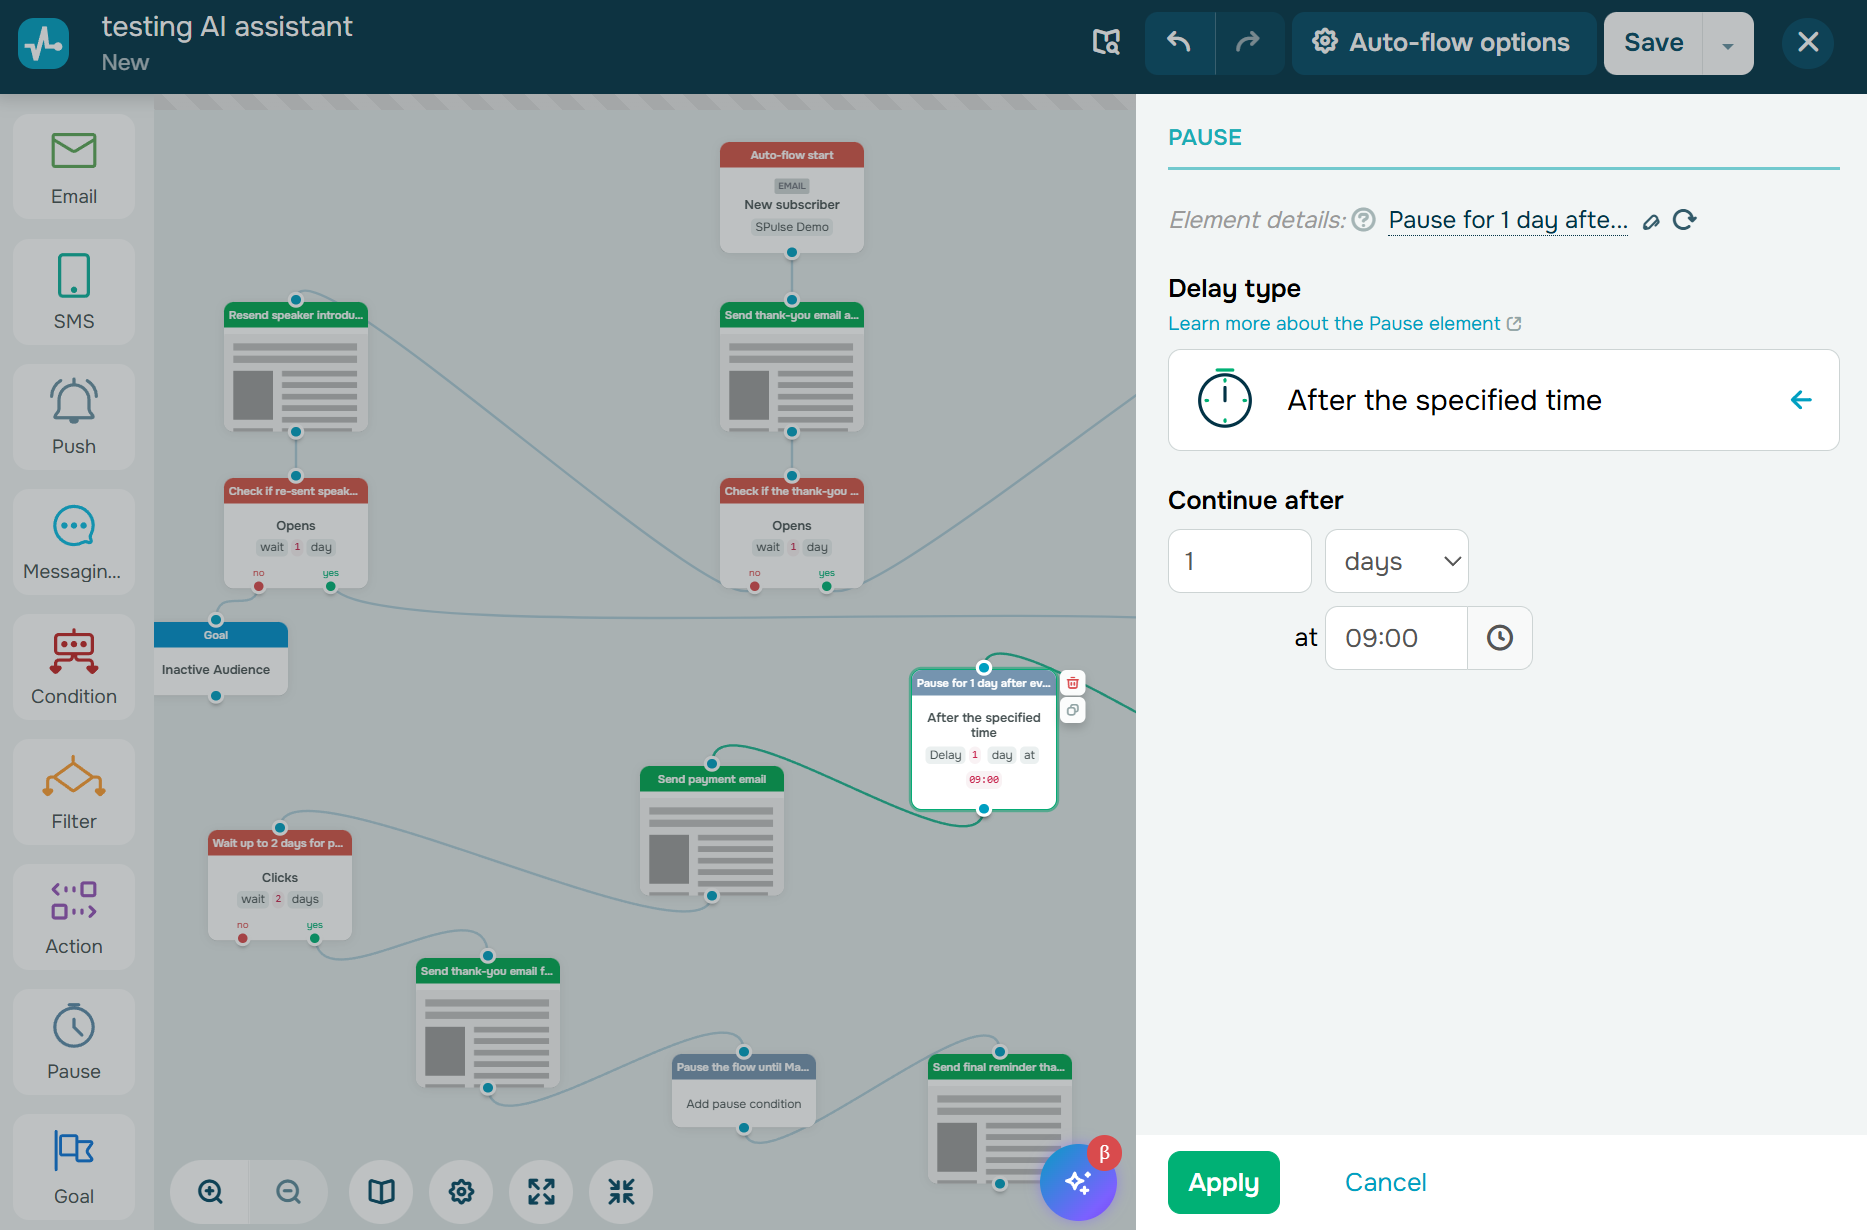Screen dimensions: 1867x1230
Task: Click the SendPulse logo icon
Action: [x=44, y=43]
